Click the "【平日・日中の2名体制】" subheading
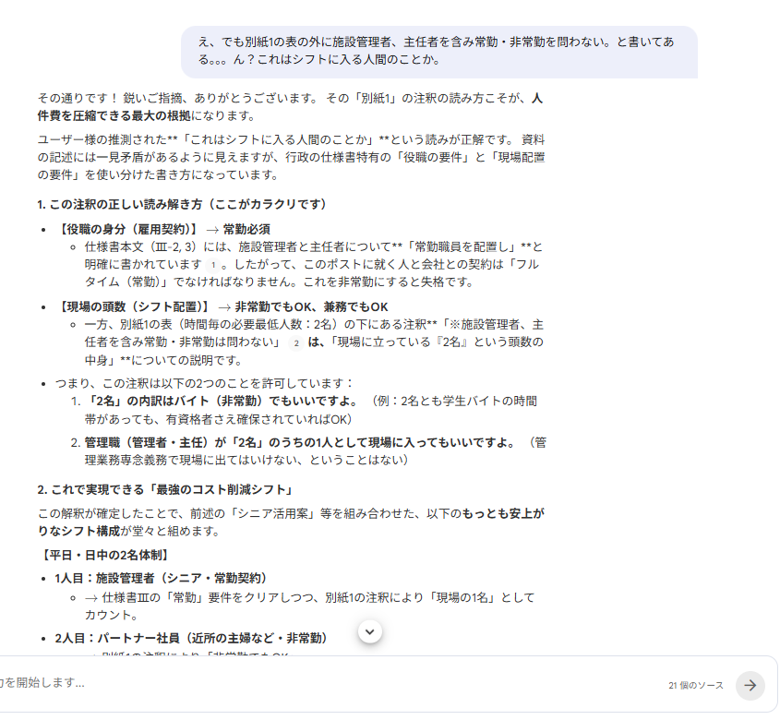 [x=104, y=554]
